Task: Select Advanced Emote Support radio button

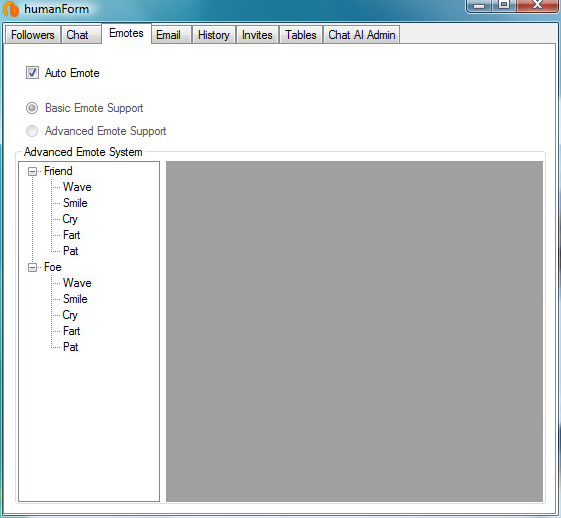Action: pyautogui.click(x=32, y=131)
